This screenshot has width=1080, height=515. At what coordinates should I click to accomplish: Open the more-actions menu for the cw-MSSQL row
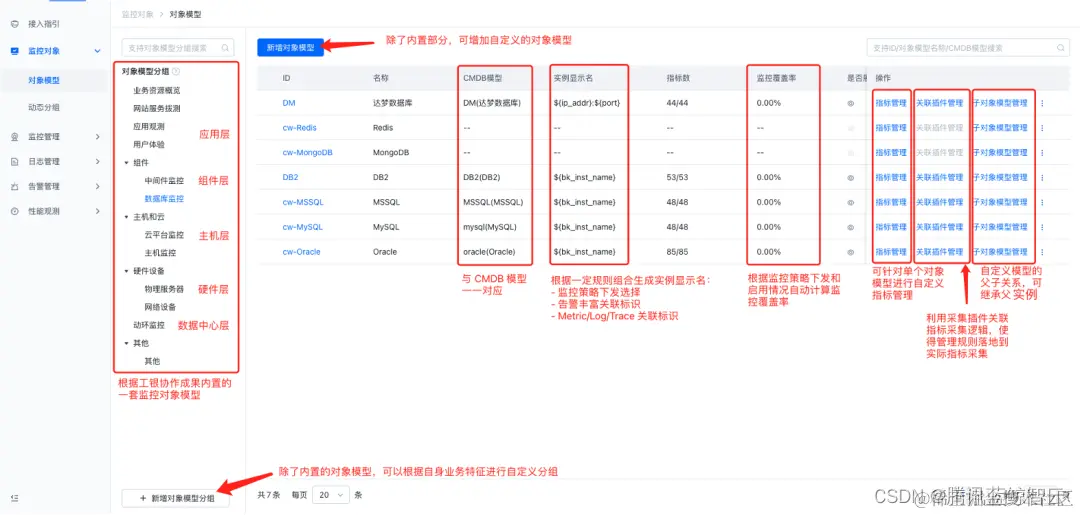1042,202
